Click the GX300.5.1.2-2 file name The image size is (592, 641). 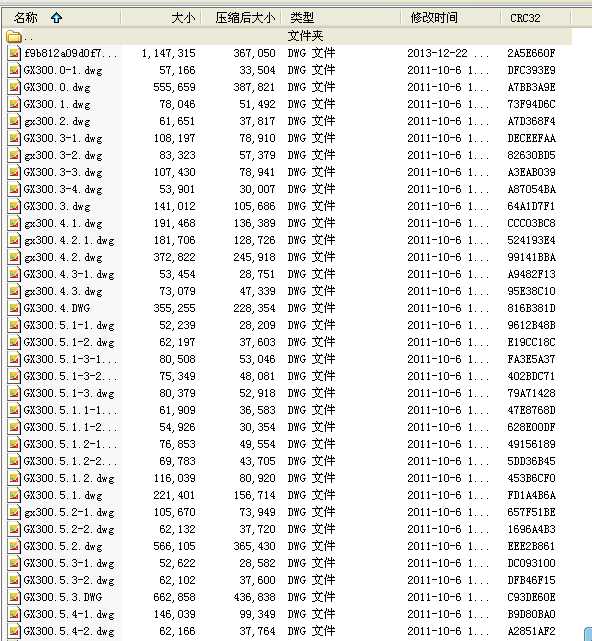coord(70,461)
